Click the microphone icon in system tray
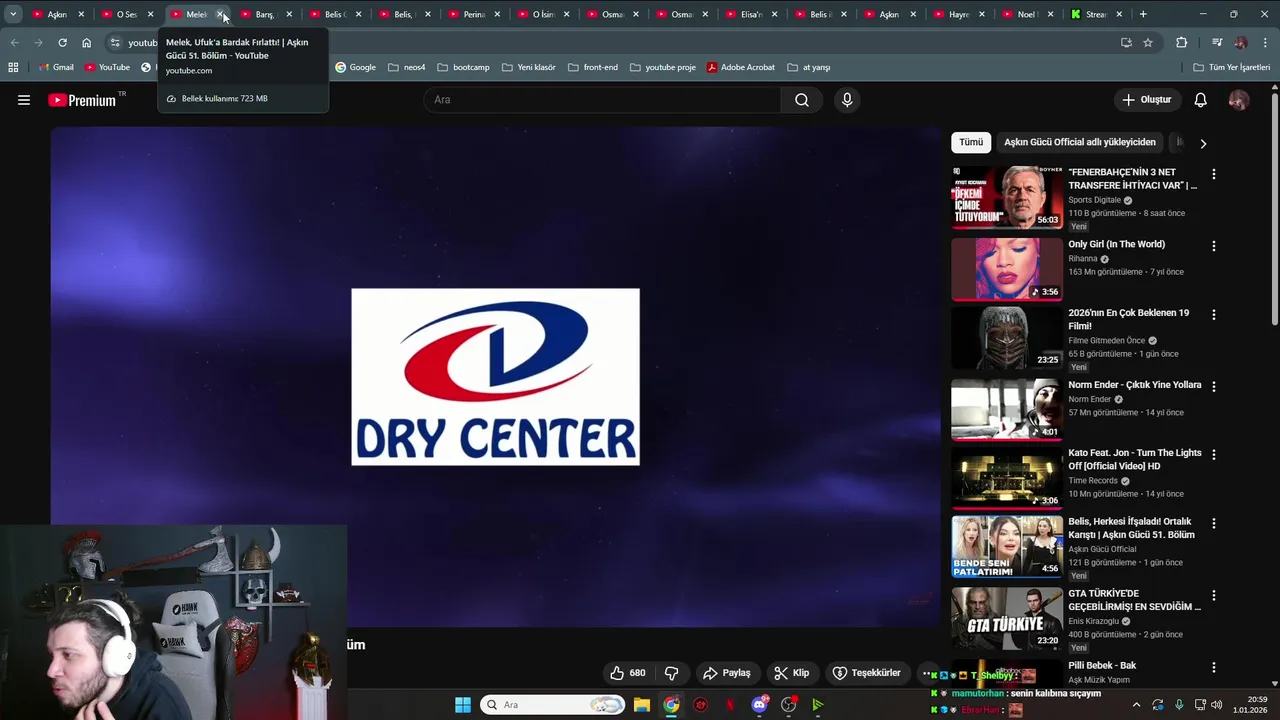The height and width of the screenshot is (720, 1280). point(1179,705)
